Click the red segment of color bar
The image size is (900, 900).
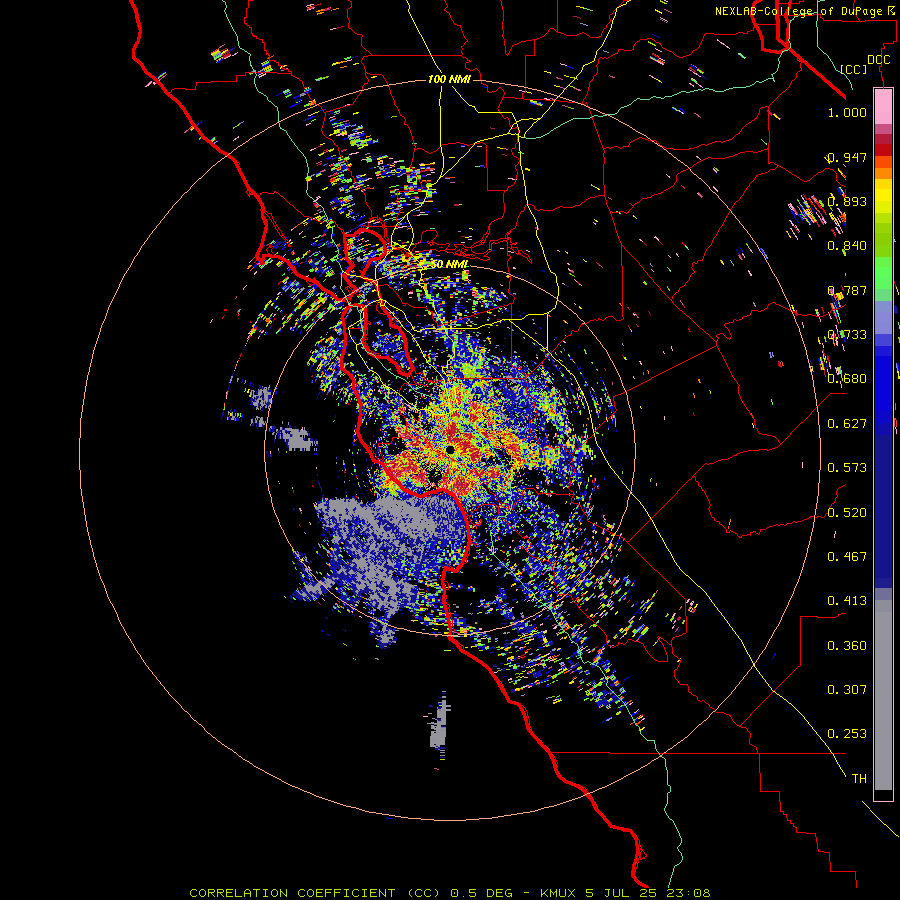pyautogui.click(x=883, y=149)
